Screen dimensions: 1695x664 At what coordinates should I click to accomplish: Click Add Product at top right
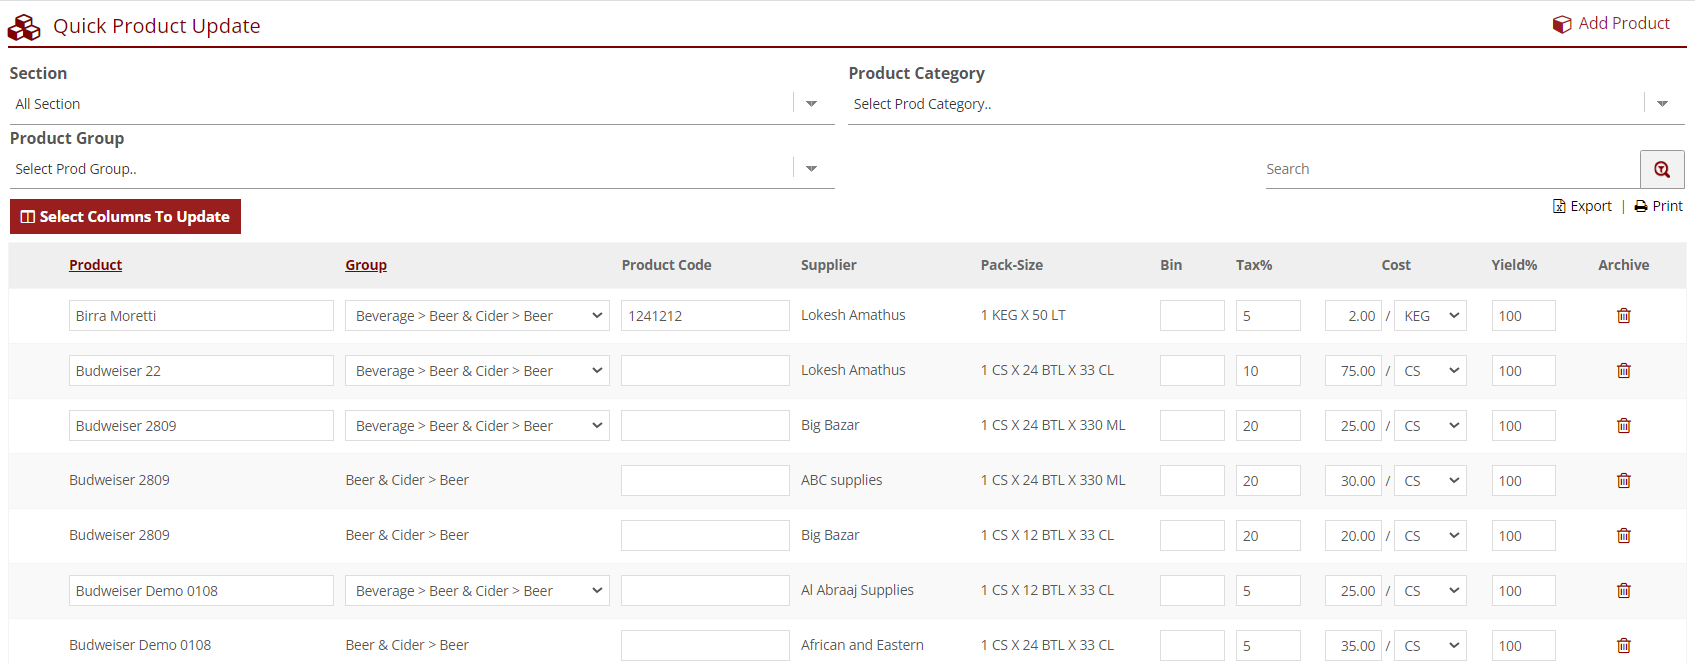pyautogui.click(x=1611, y=24)
